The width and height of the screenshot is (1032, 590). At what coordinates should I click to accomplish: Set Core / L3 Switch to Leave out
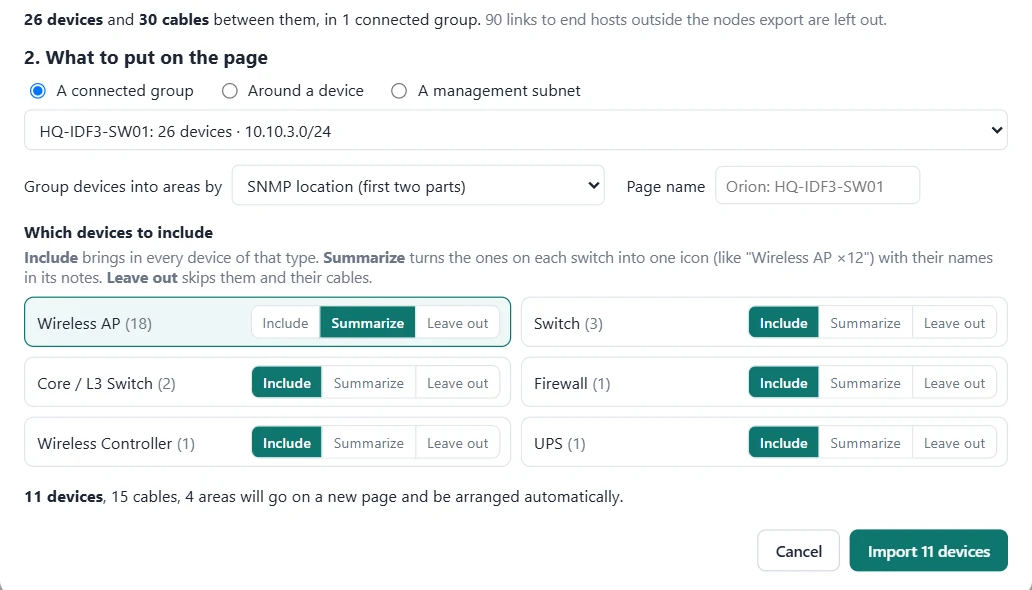457,383
